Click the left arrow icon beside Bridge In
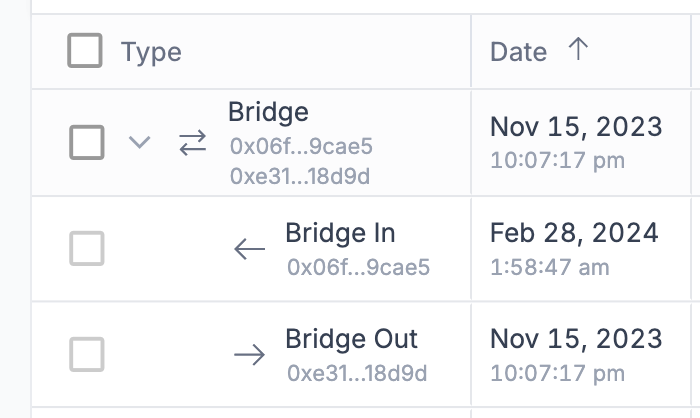This screenshot has width=700, height=418. [x=249, y=250]
